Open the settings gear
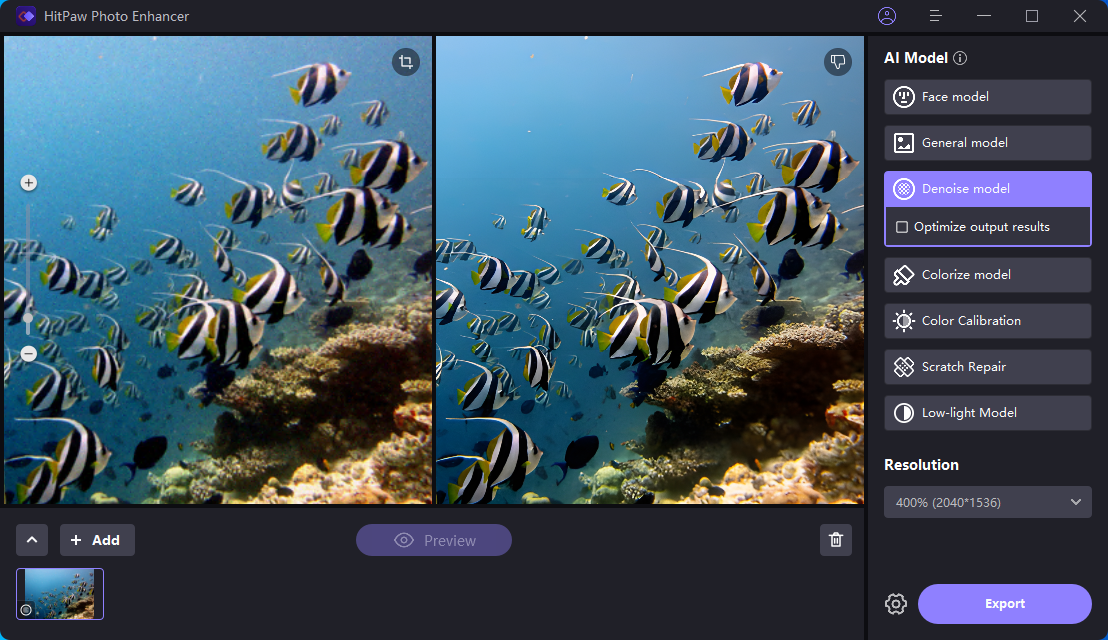Image resolution: width=1108 pixels, height=640 pixels. pos(895,603)
